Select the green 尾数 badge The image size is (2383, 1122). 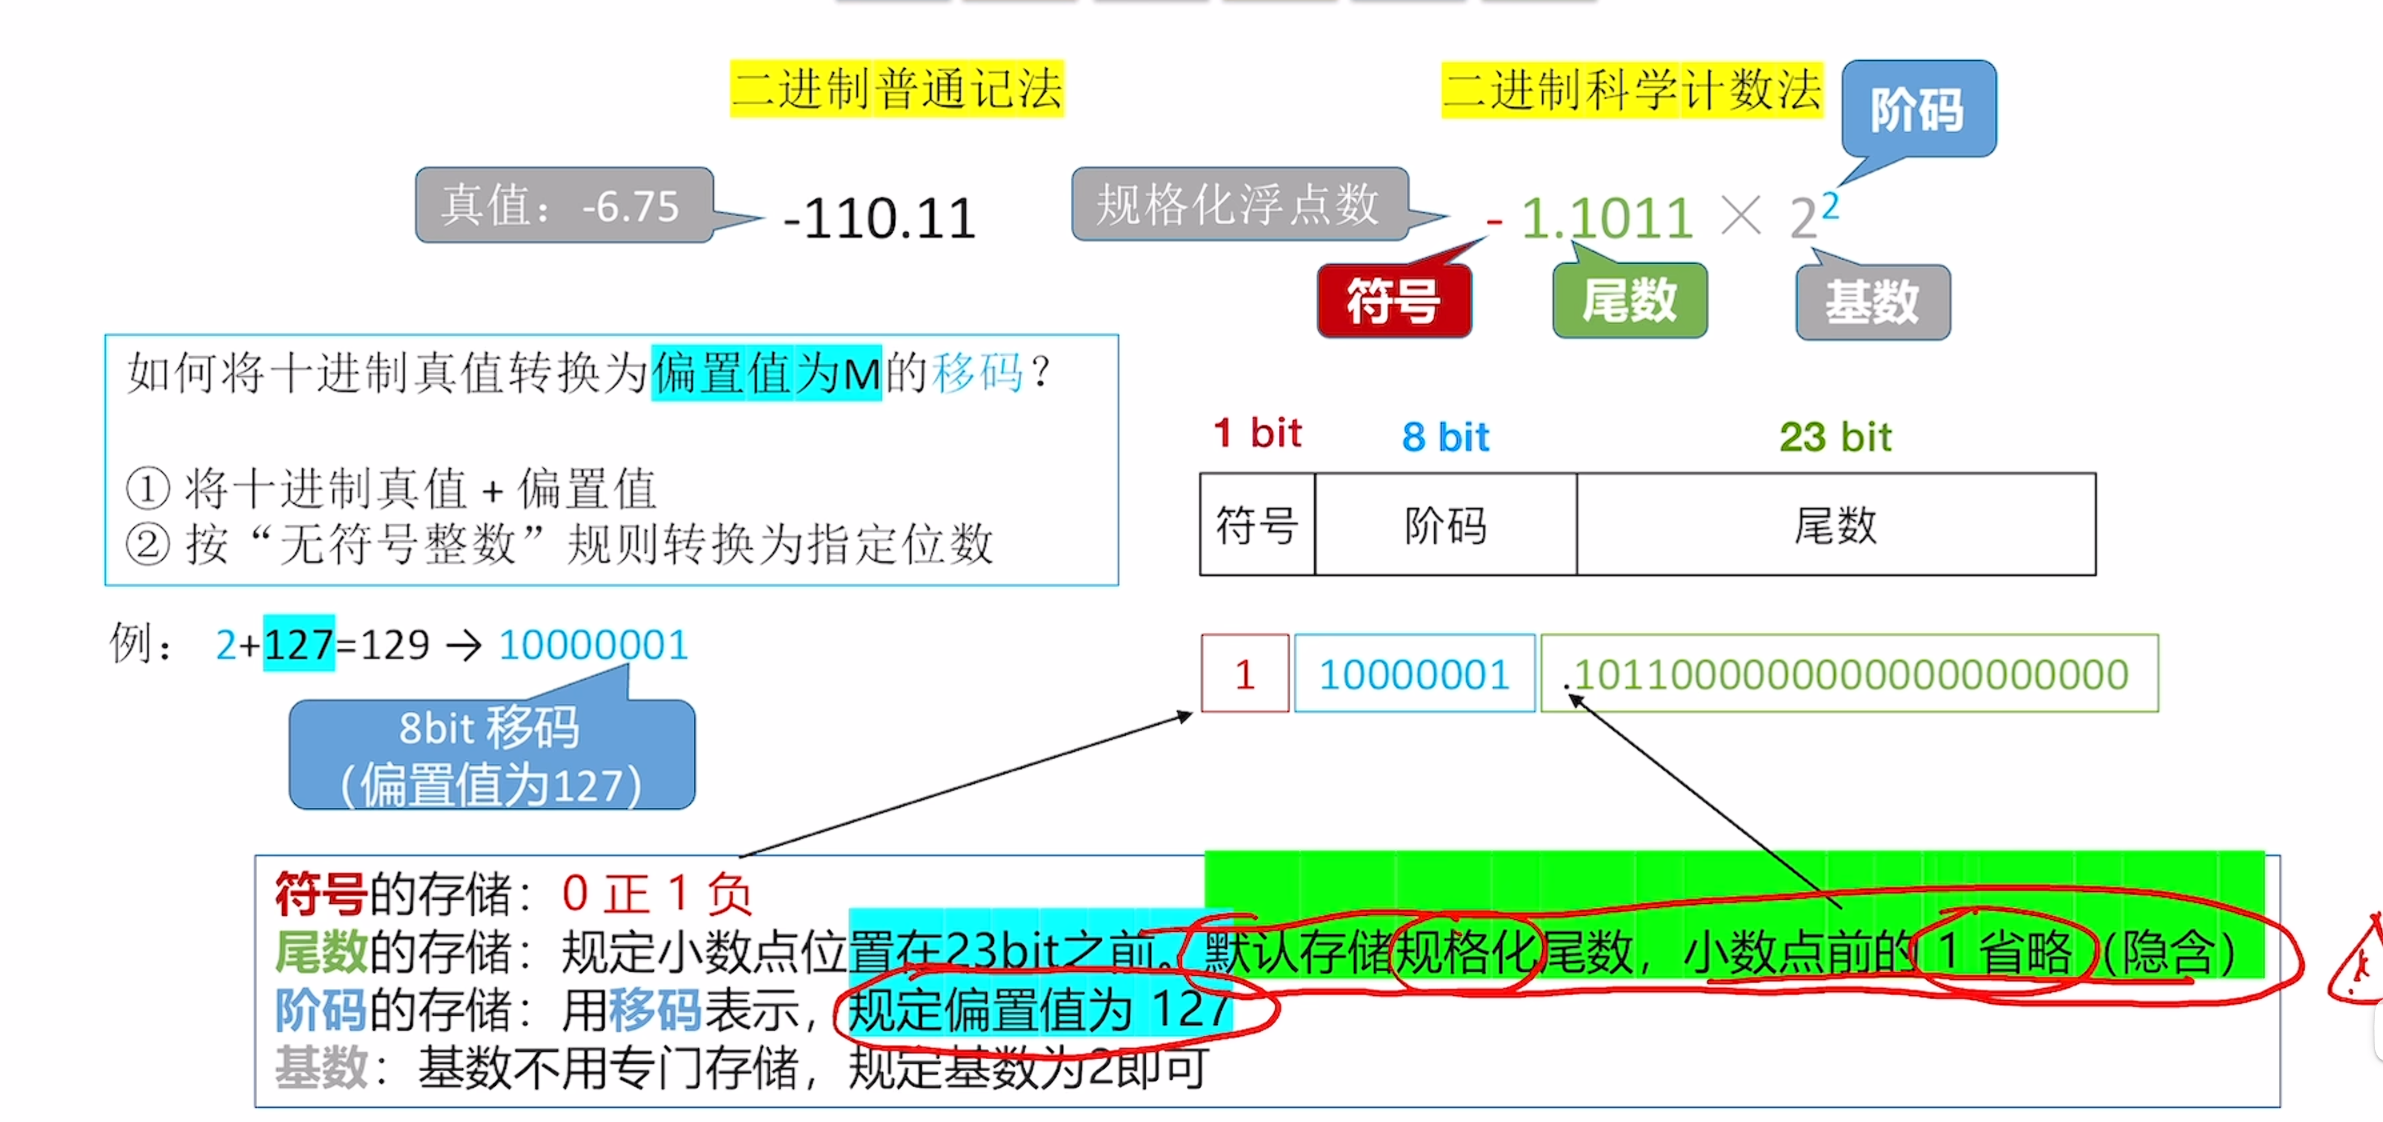pyautogui.click(x=1628, y=301)
